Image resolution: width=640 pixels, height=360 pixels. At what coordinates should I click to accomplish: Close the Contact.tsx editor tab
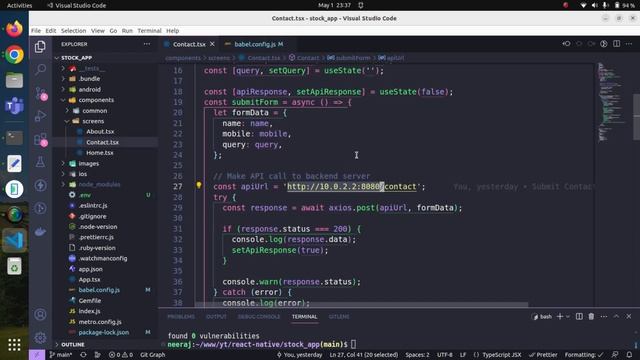click(x=212, y=44)
